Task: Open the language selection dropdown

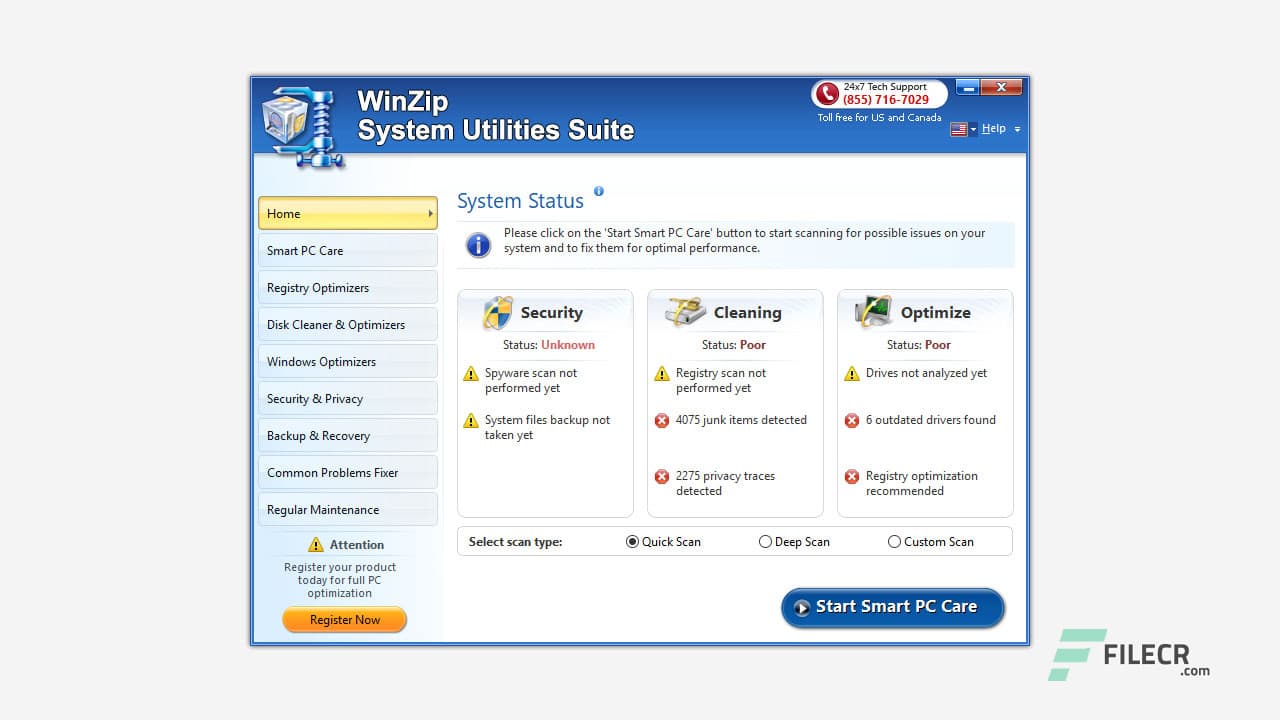Action: coord(961,128)
